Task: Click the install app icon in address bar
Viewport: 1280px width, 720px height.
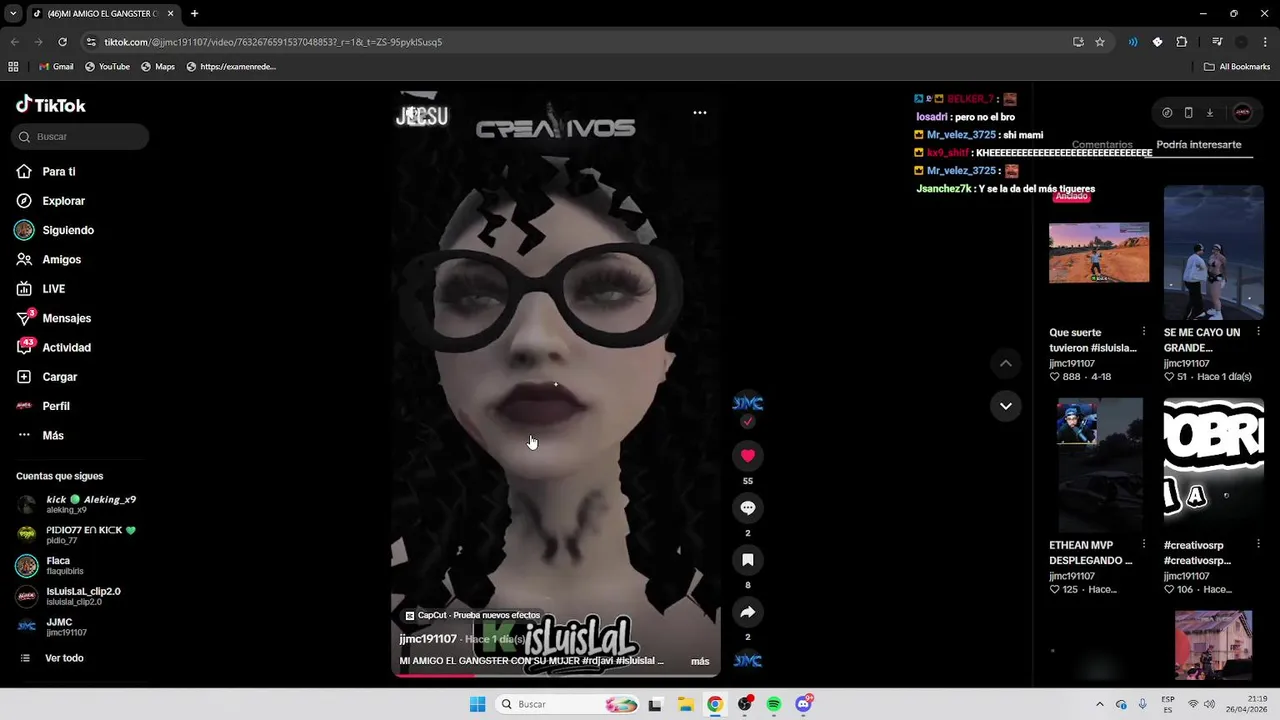Action: (1078, 42)
